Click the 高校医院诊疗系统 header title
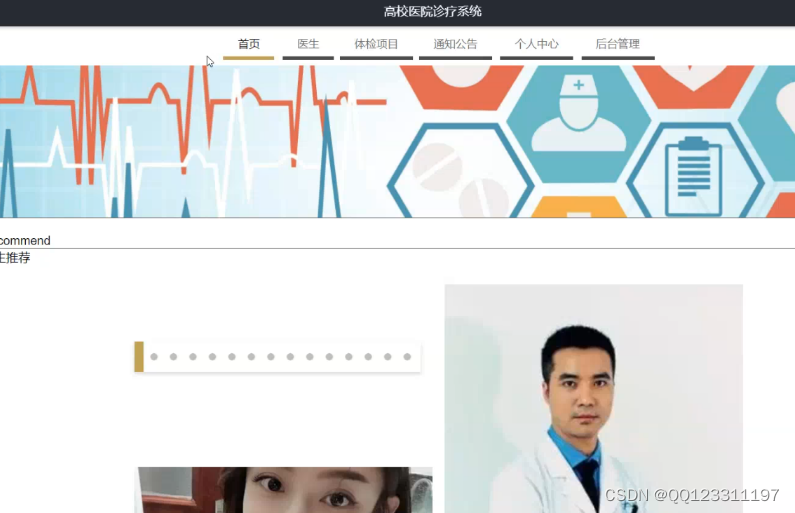 pos(432,12)
